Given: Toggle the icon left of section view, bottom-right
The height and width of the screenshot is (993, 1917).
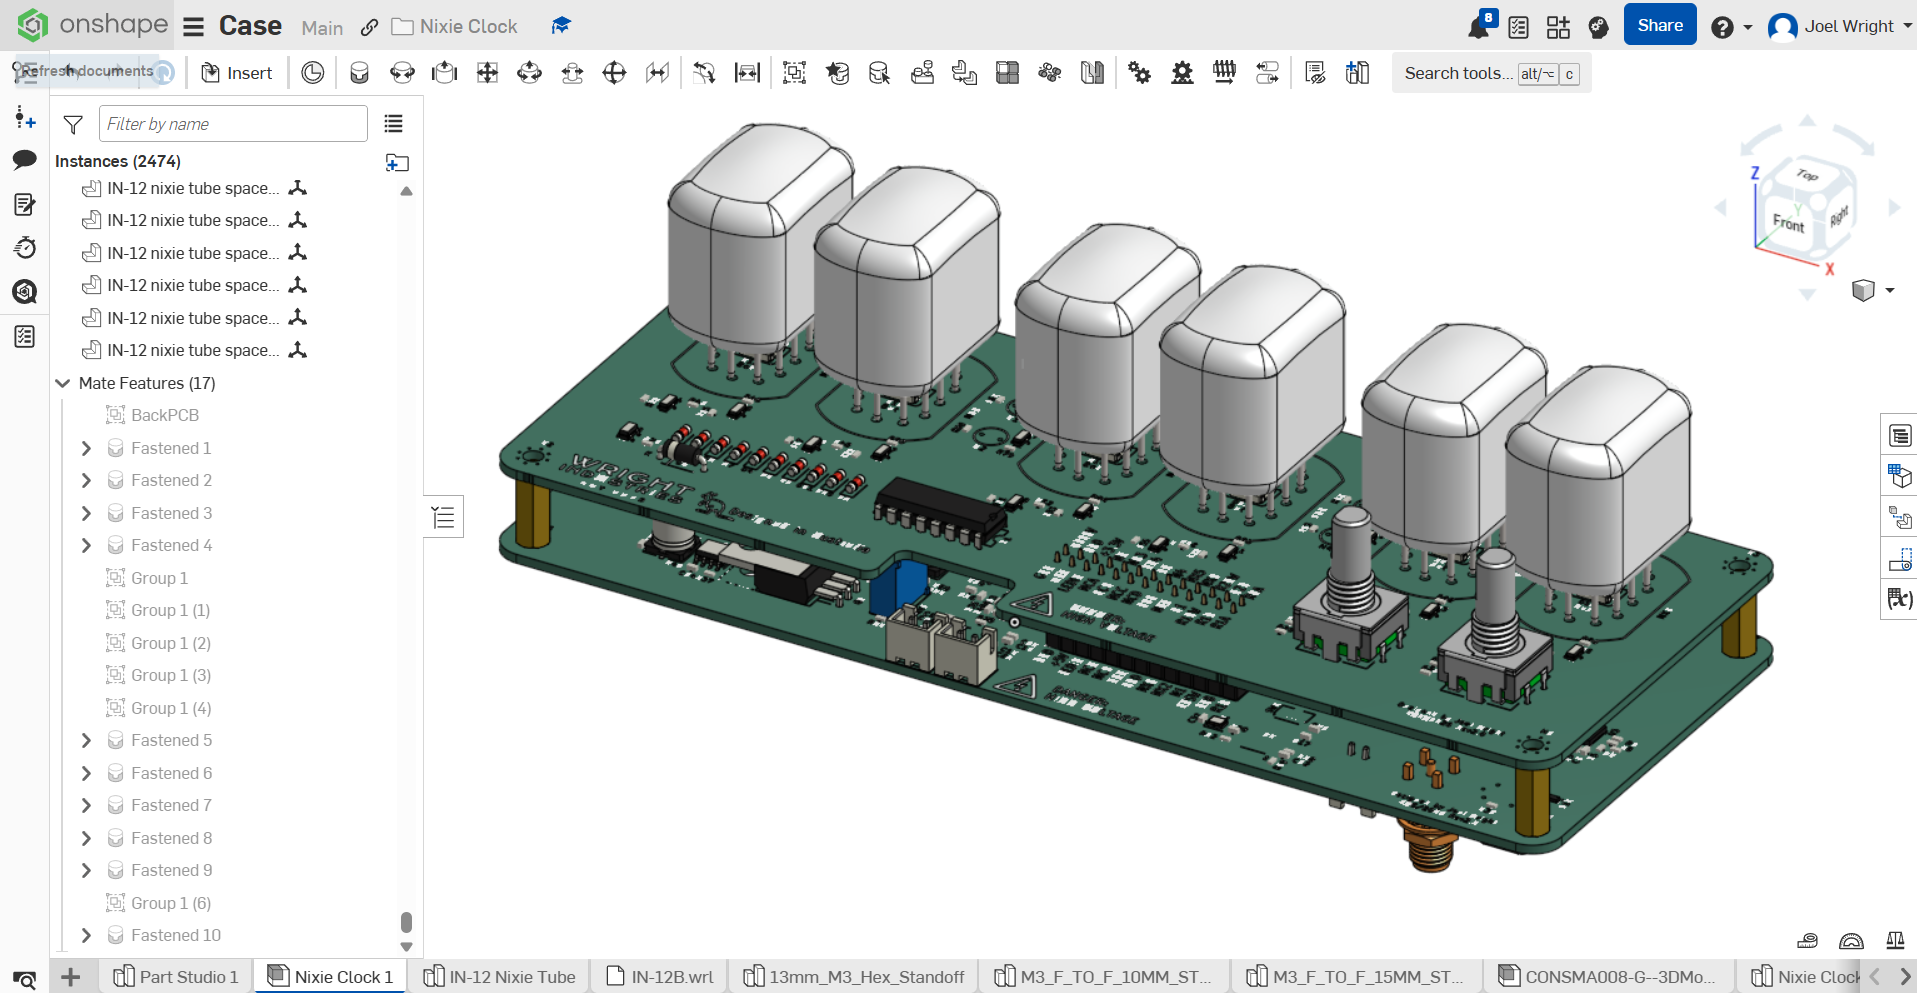Looking at the screenshot, I should 1807,940.
